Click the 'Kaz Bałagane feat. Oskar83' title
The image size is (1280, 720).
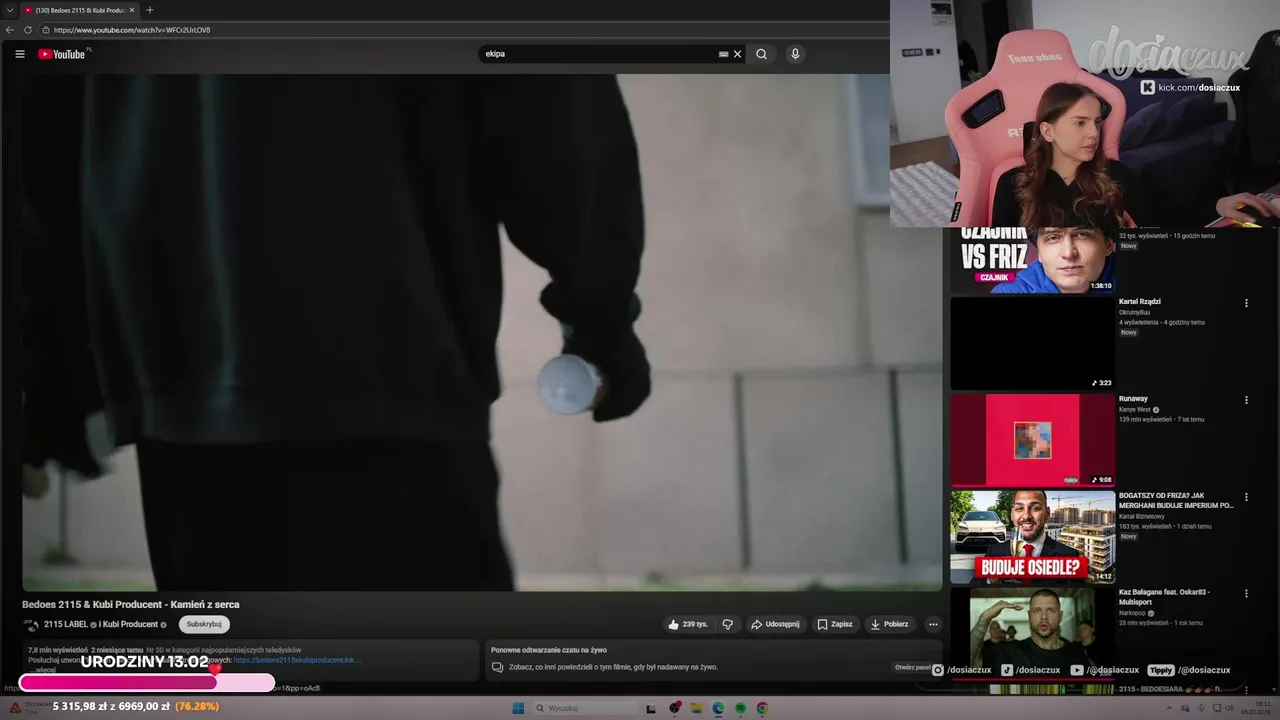(1164, 597)
